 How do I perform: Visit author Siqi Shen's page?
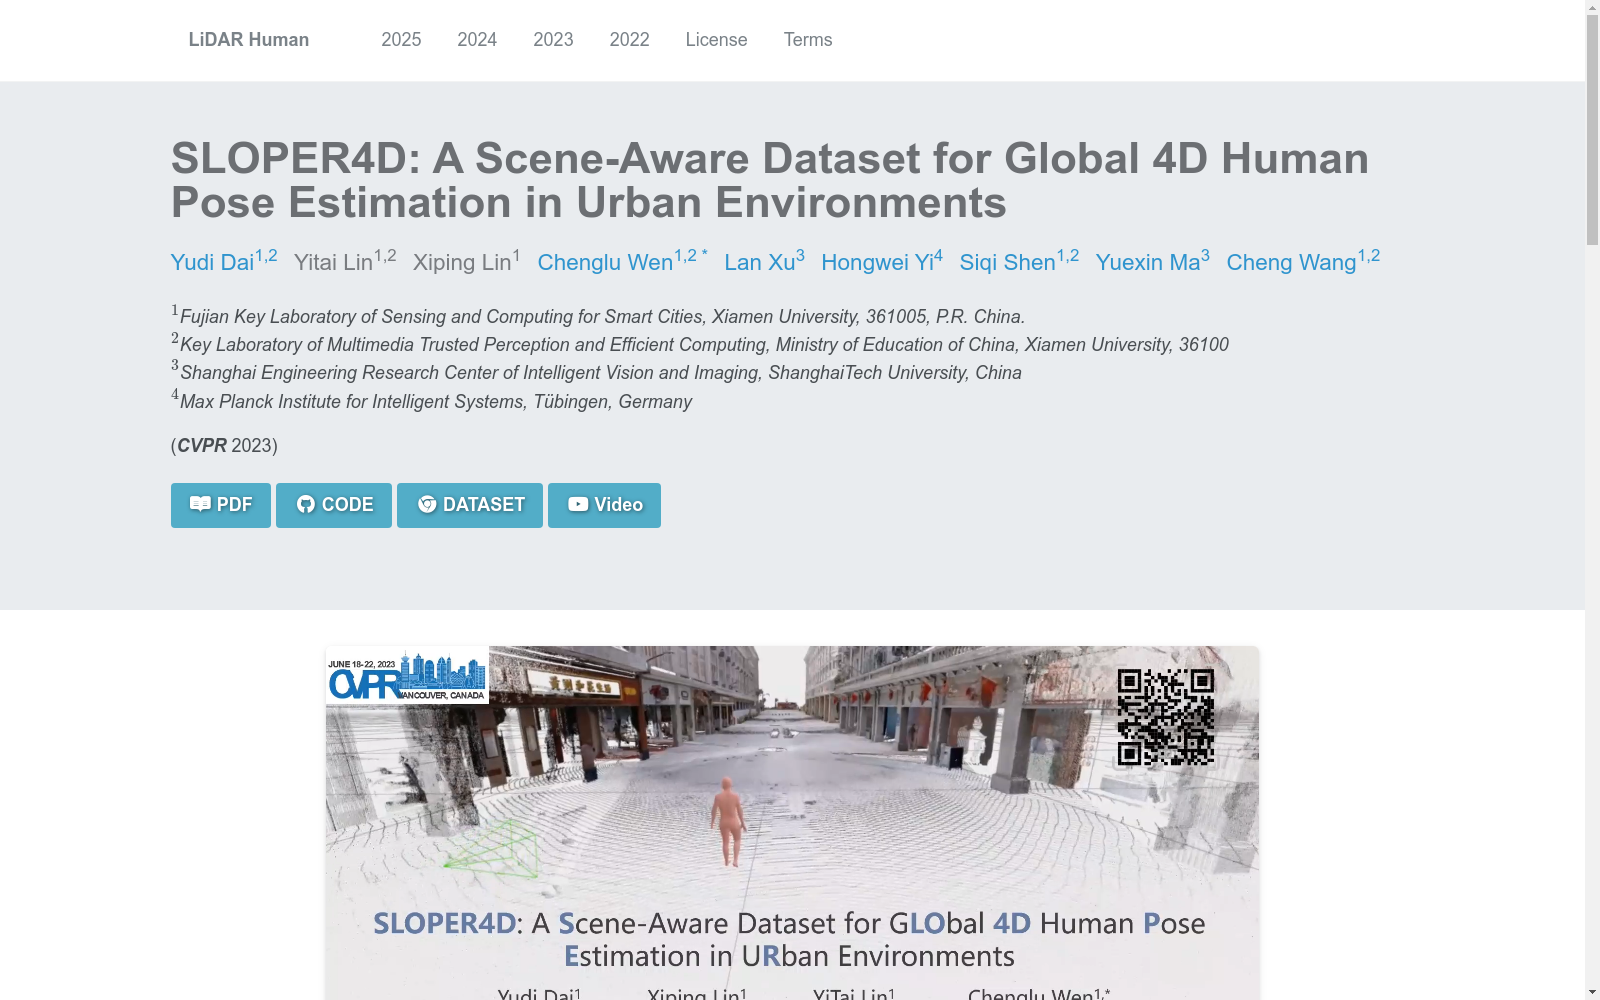point(1019,261)
